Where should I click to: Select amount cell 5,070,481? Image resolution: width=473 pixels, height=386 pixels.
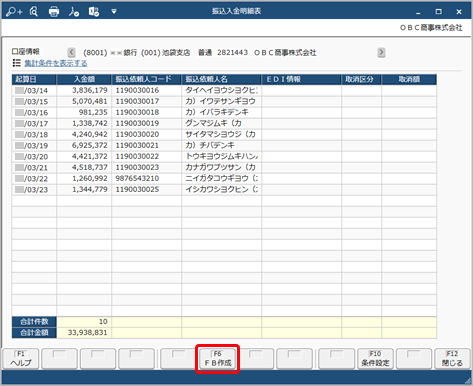84,101
